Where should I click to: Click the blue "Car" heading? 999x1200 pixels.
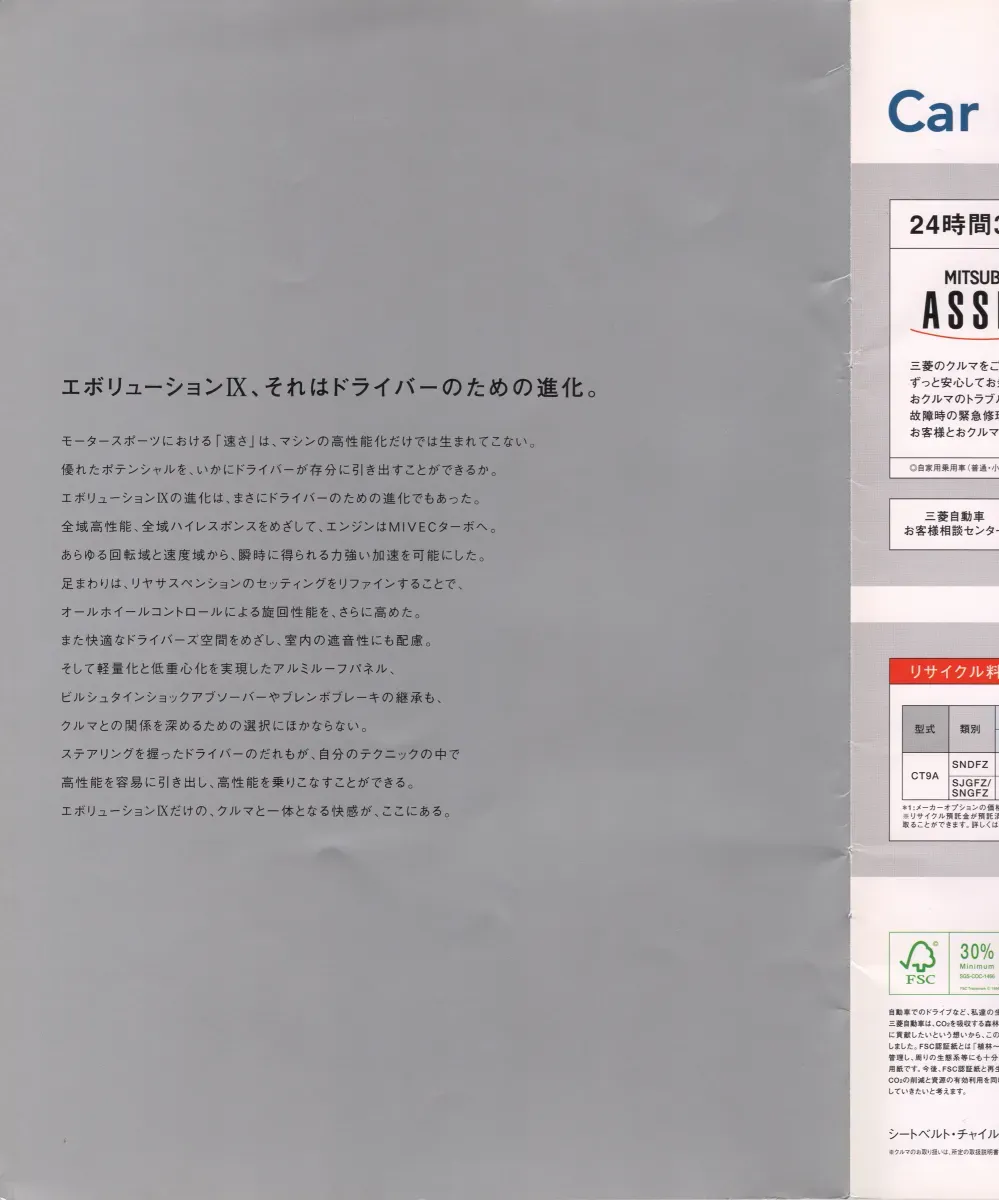click(x=932, y=112)
